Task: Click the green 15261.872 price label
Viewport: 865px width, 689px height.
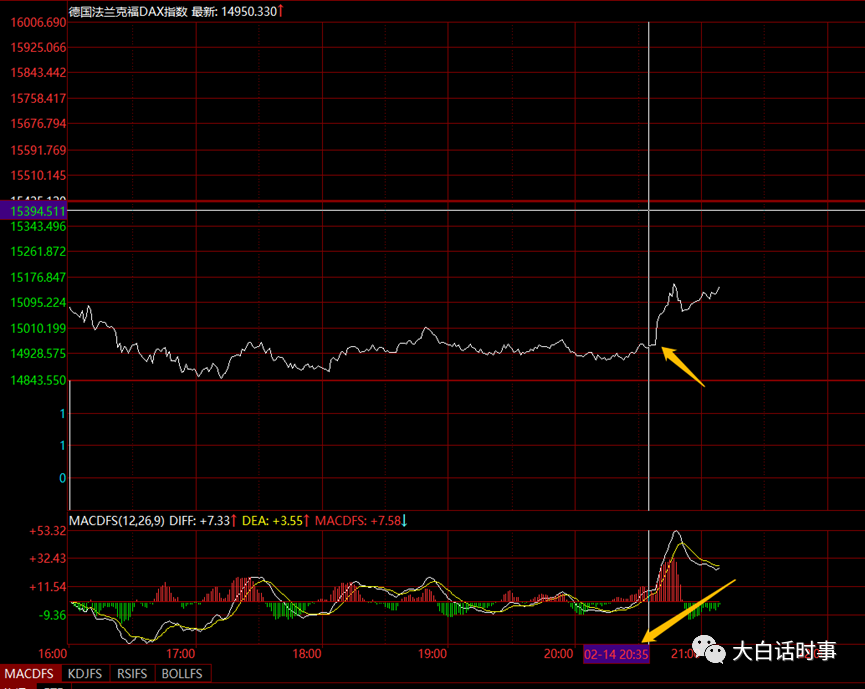Action: pos(38,252)
